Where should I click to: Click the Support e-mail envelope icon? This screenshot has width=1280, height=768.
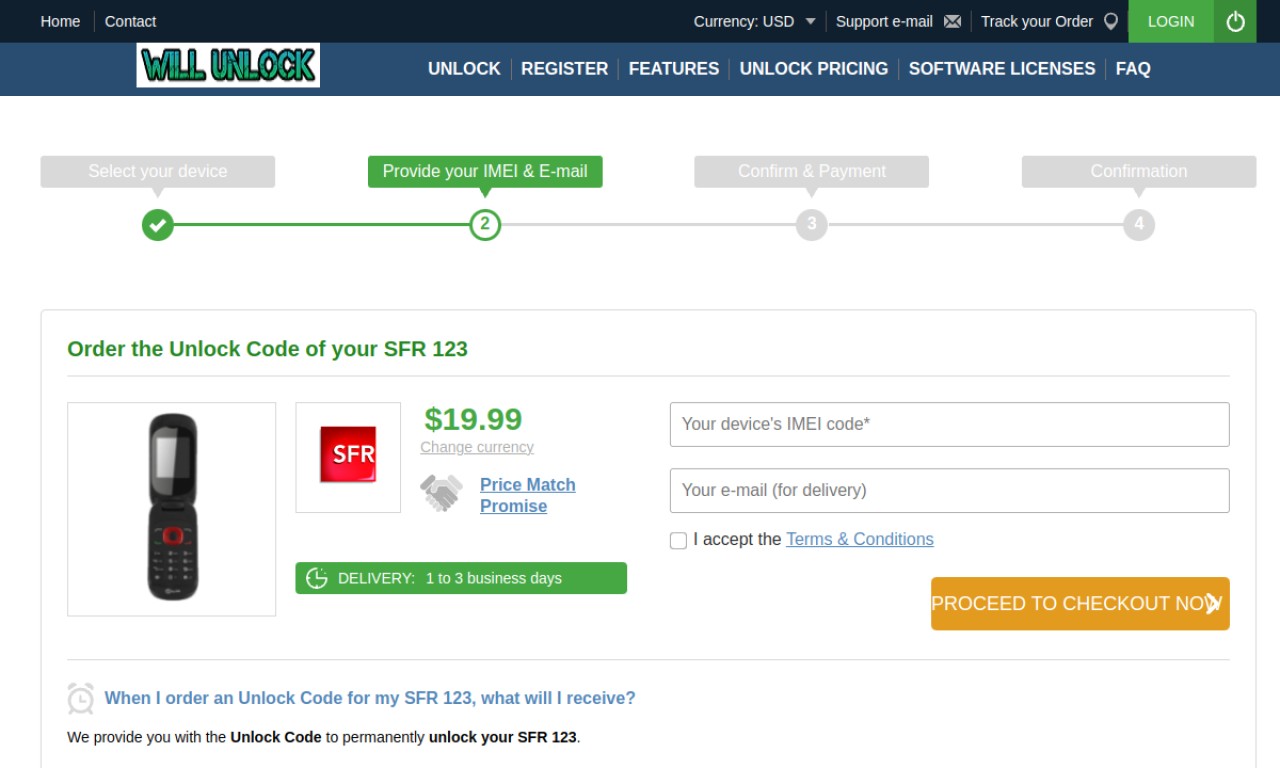pyautogui.click(x=952, y=21)
